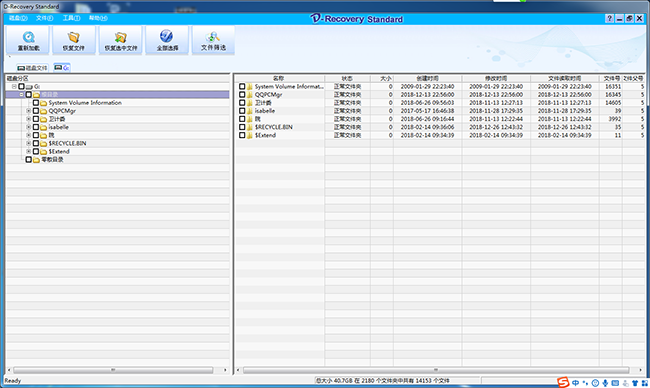Viewport: 650px width, 388px height.
Task: Sort list by 修改时间 column header
Action: point(496,78)
